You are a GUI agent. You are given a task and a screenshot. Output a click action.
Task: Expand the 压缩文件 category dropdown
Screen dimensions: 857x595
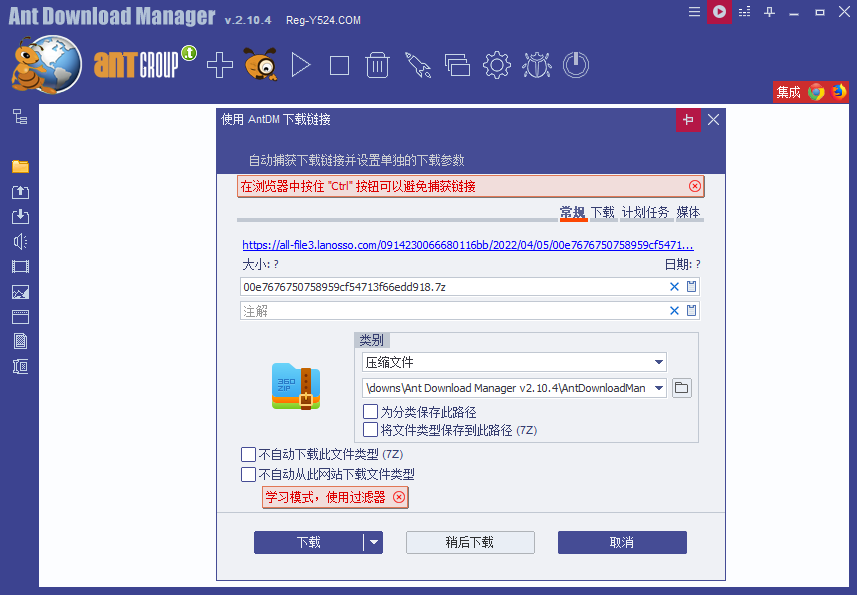pyautogui.click(x=659, y=362)
